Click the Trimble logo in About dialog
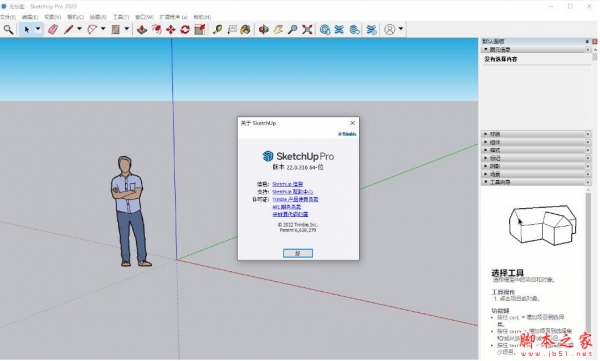Viewport: 600px width, 361px height. [x=347, y=134]
